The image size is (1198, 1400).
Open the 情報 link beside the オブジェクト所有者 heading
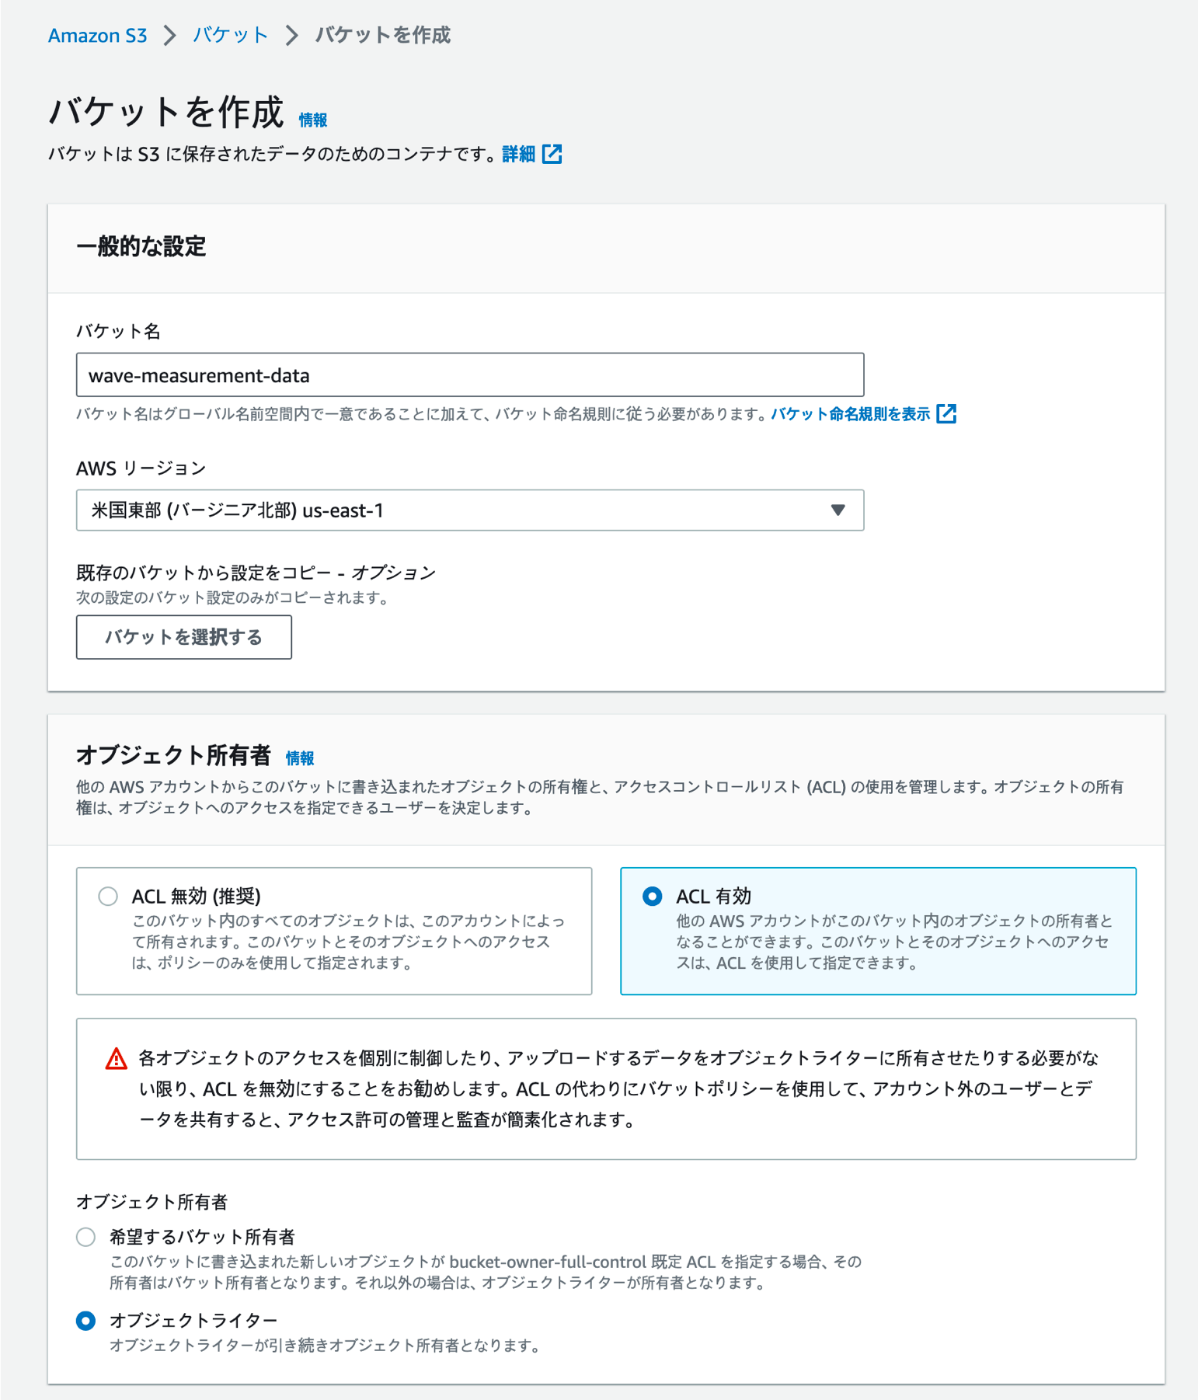[300, 758]
